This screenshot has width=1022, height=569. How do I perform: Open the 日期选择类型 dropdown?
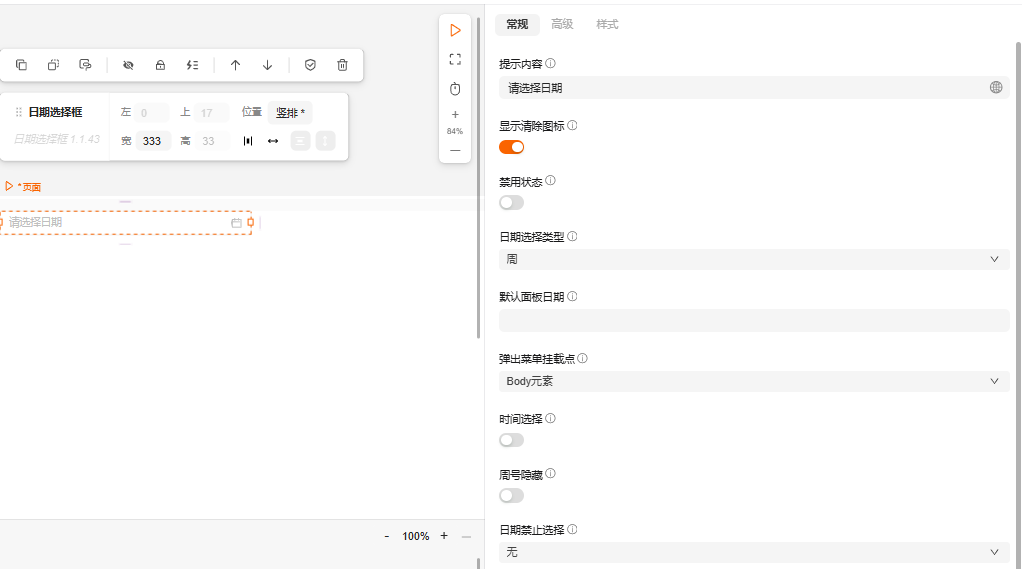(x=753, y=259)
